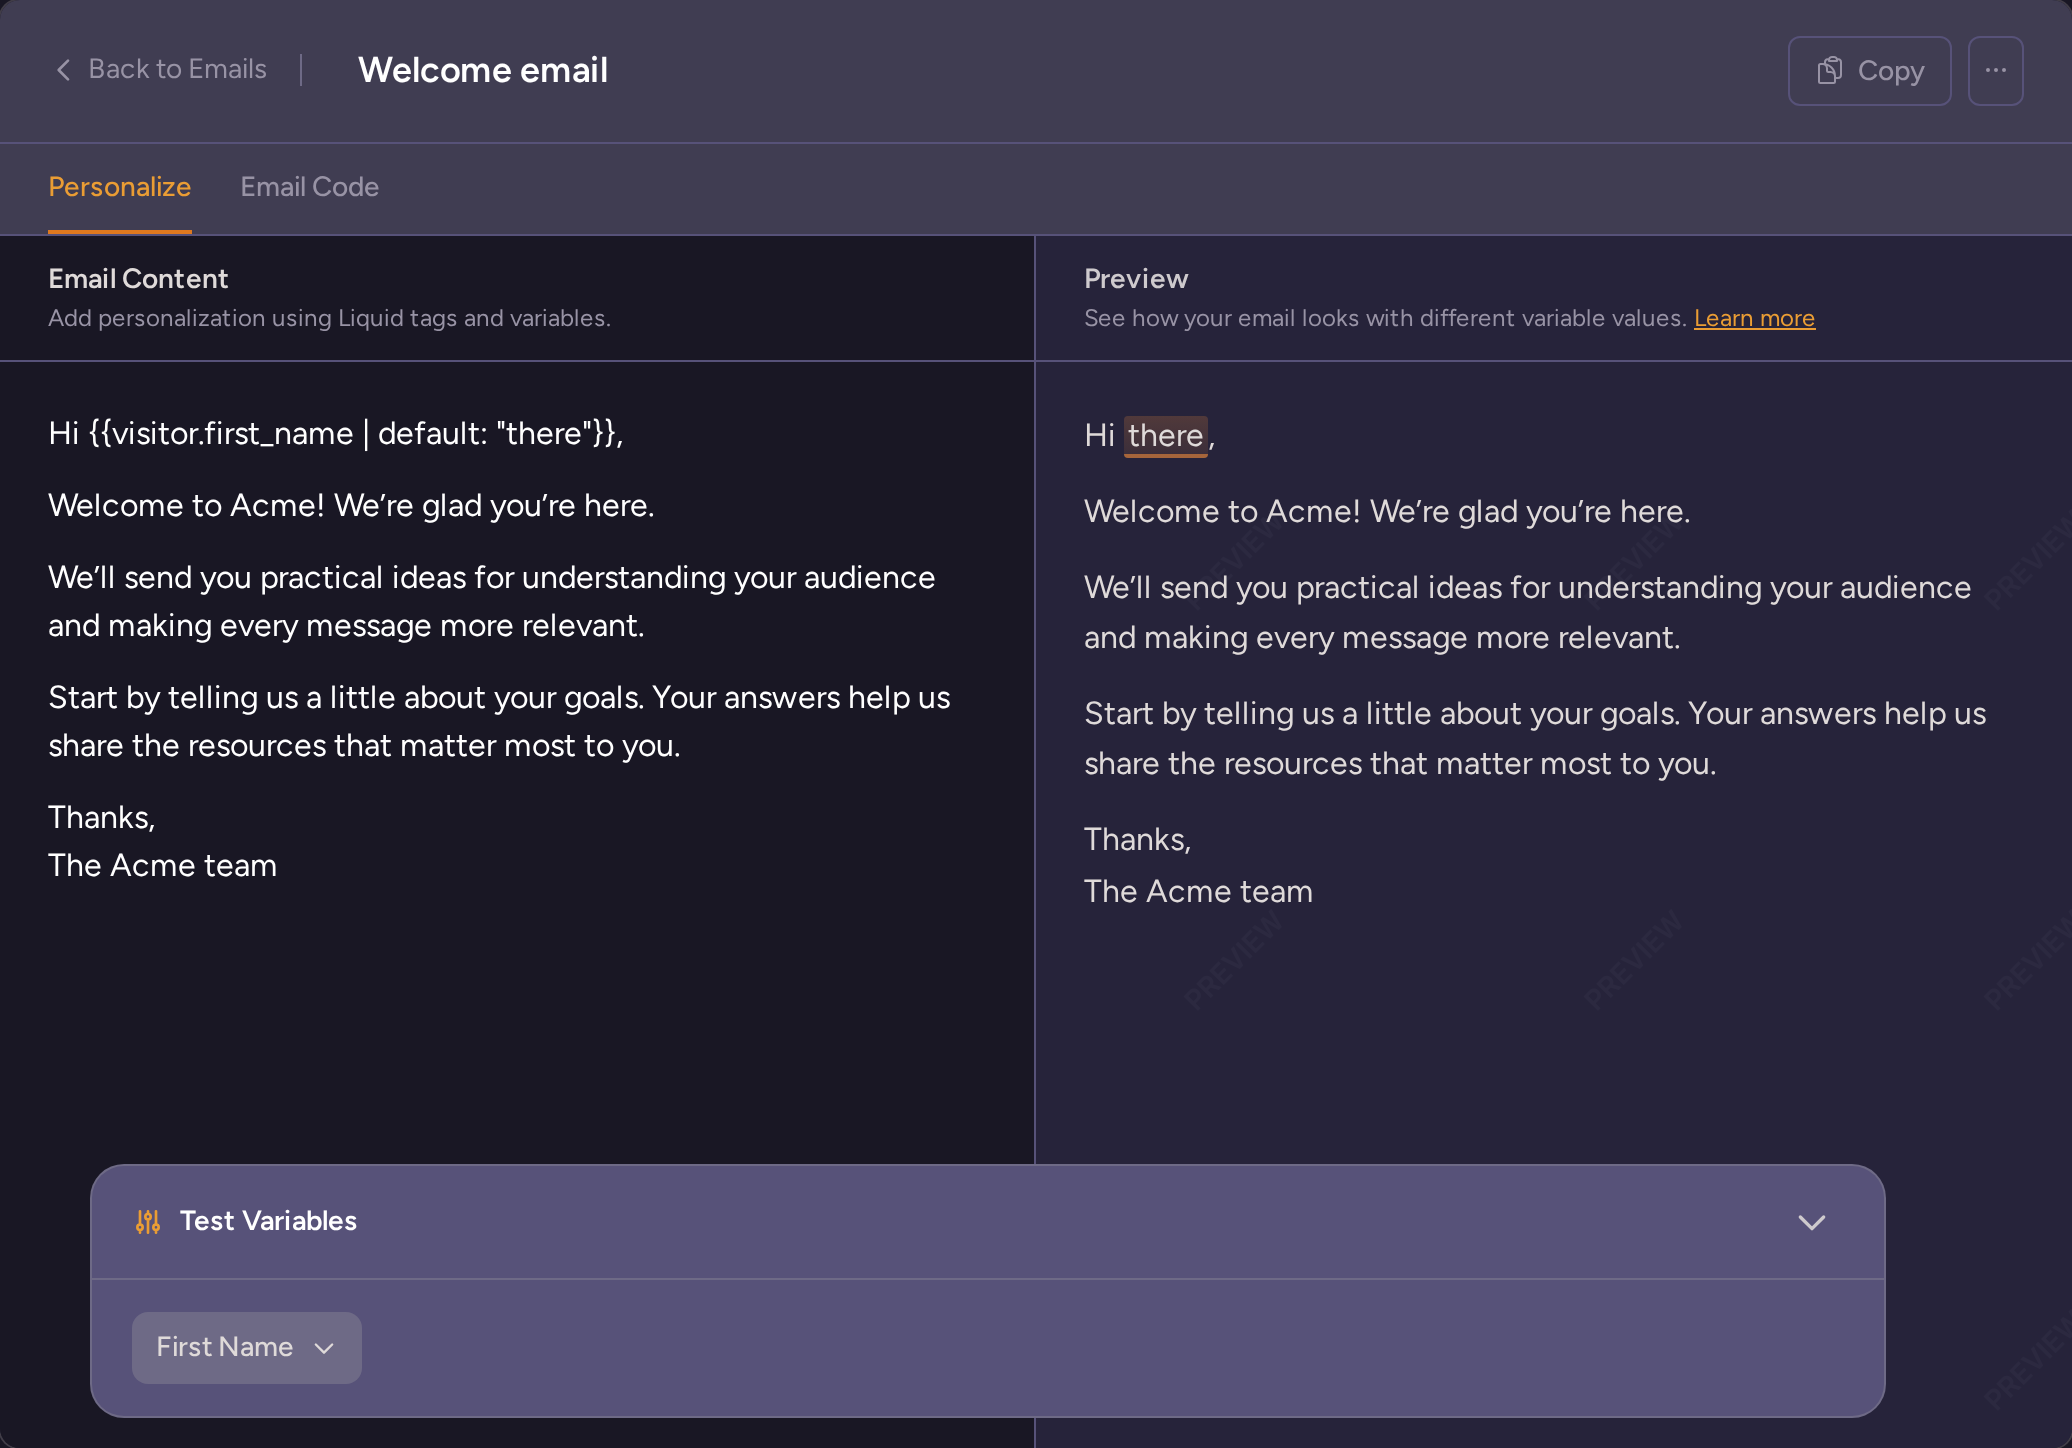Click the Test Variables sliders icon
The width and height of the screenshot is (2072, 1448).
pyautogui.click(x=148, y=1221)
